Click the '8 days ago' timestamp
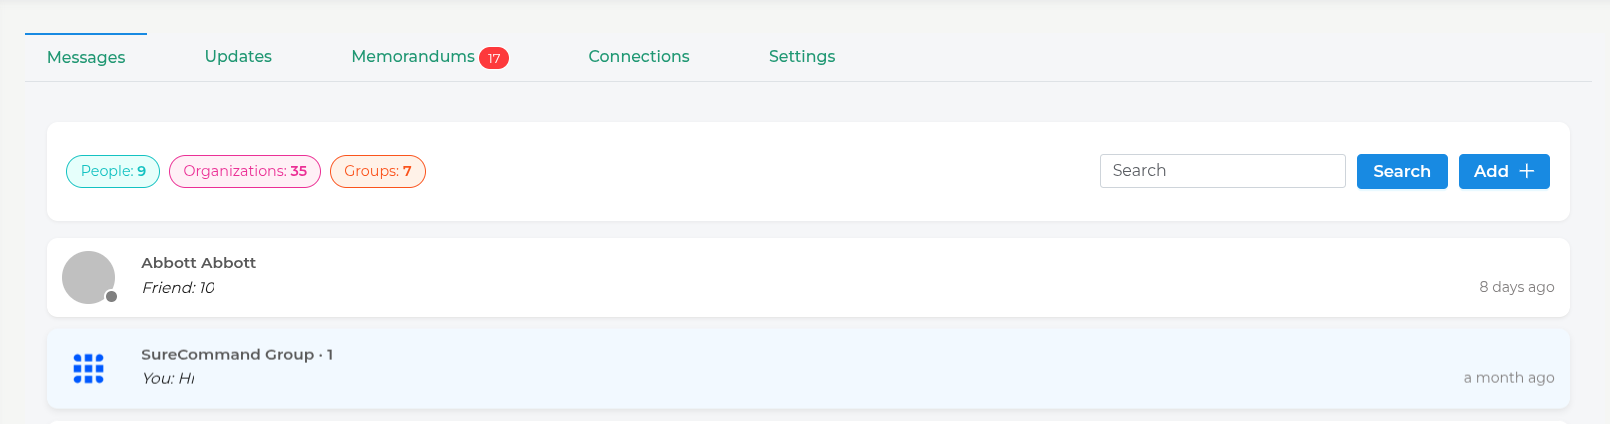Viewport: 1610px width, 424px height. click(x=1517, y=287)
